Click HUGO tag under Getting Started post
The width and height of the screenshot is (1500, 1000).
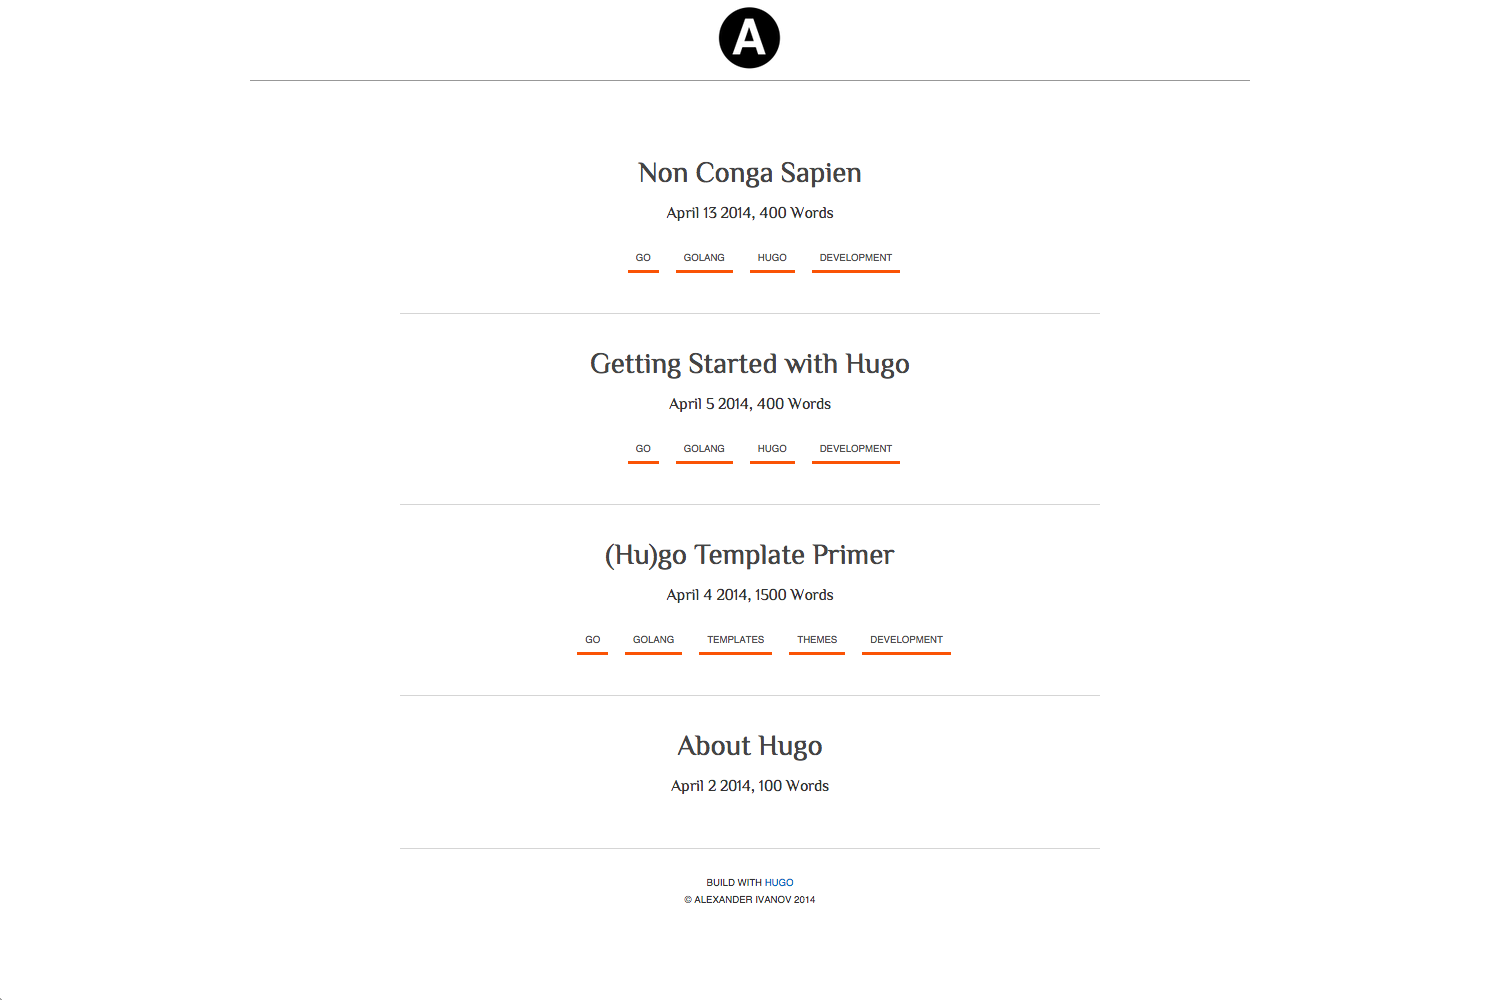[772, 449]
